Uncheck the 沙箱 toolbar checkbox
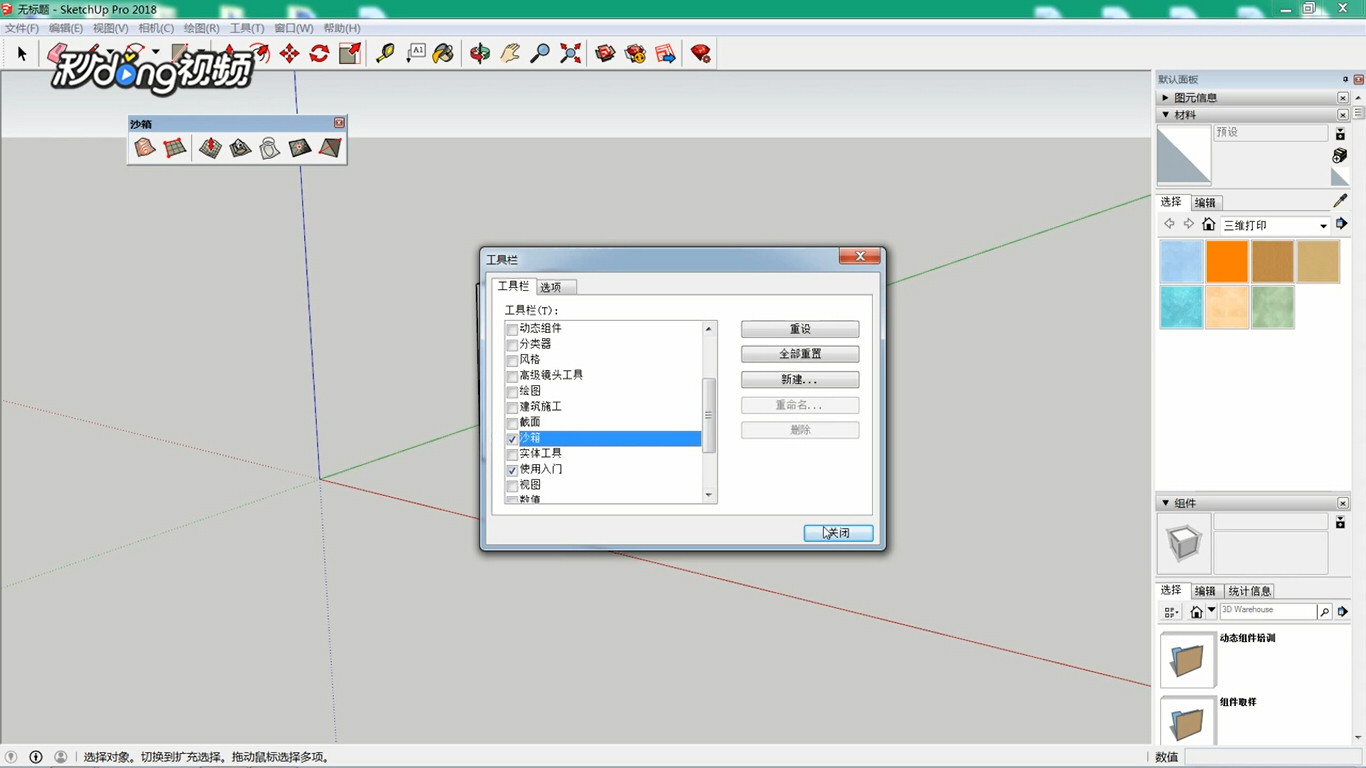Viewport: 1366px width, 768px height. click(x=512, y=439)
